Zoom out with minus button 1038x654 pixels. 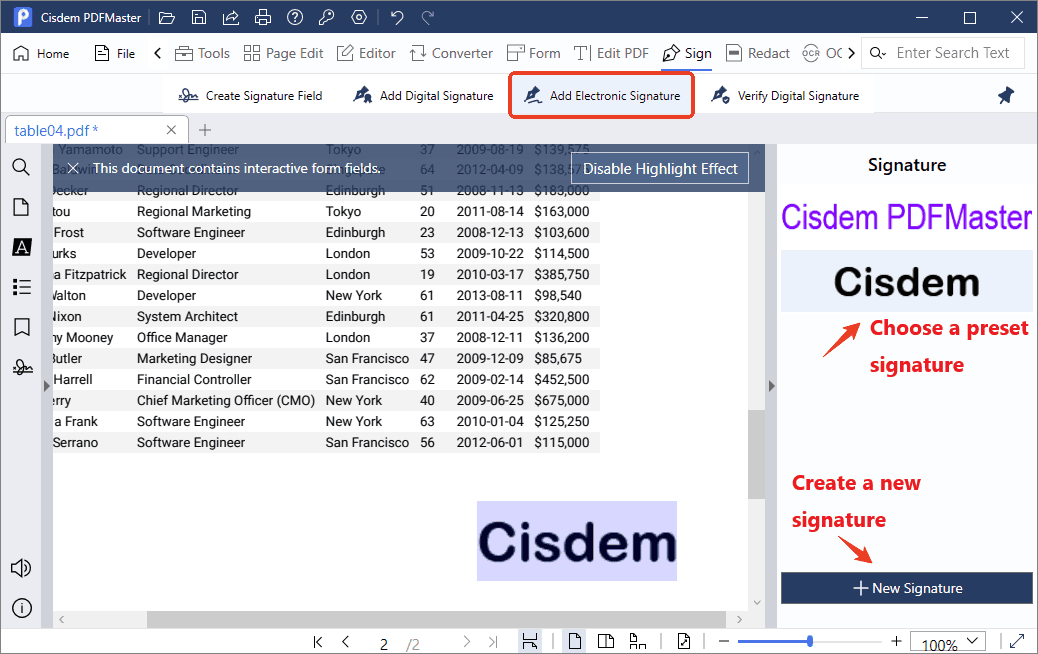724,641
